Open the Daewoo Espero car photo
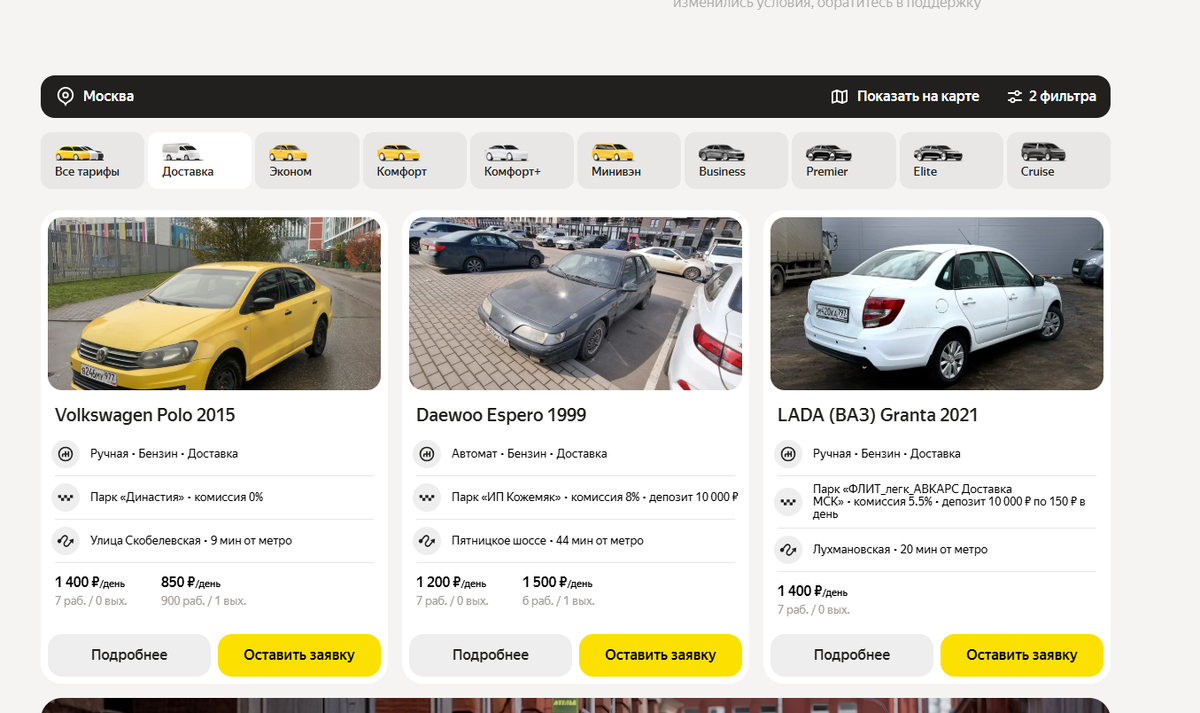Viewport: 1200px width, 713px height. coord(576,304)
